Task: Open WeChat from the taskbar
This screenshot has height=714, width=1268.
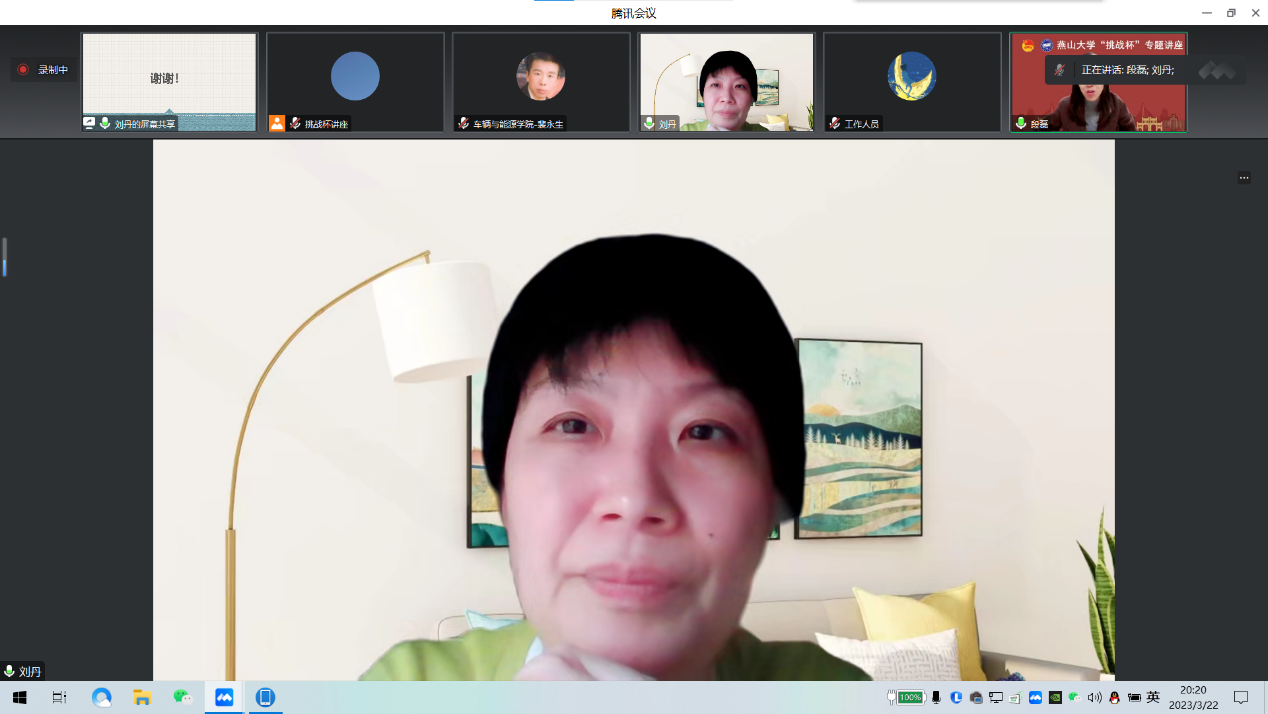Action: 182,697
